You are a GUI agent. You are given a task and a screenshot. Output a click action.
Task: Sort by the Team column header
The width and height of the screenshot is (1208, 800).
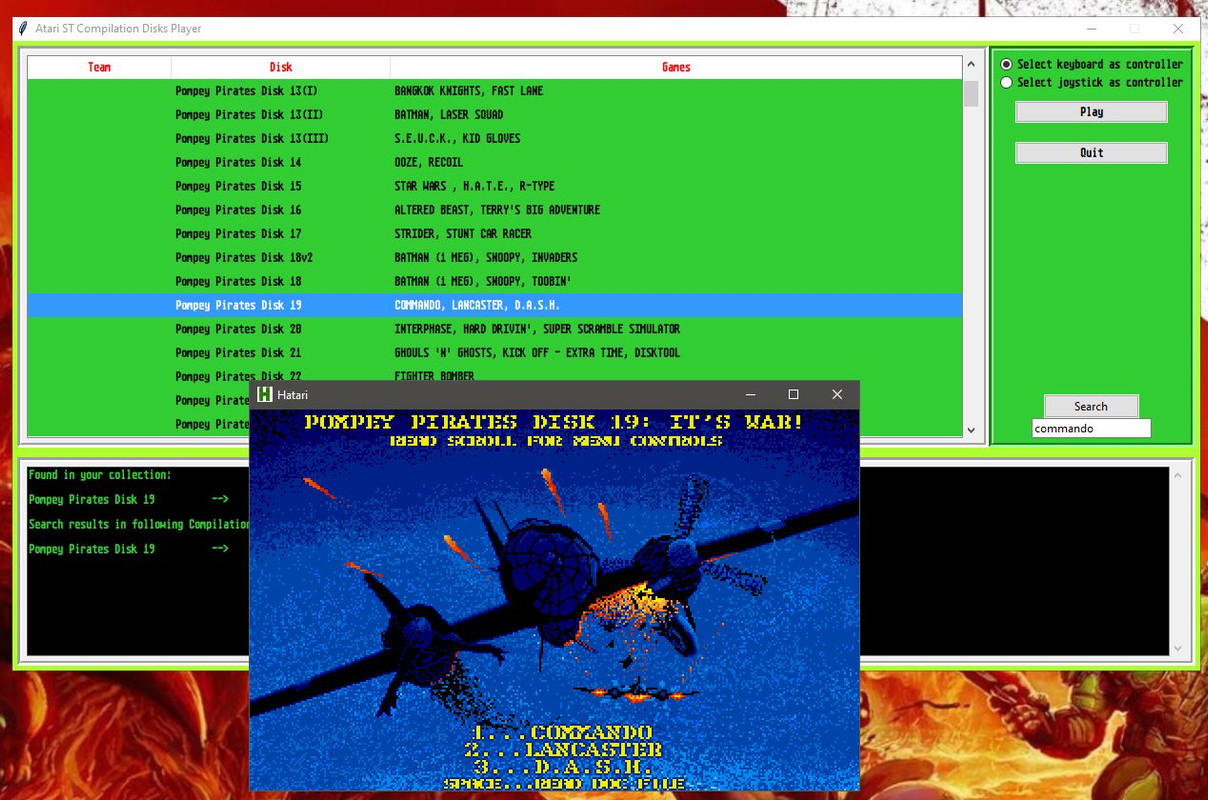(x=99, y=67)
